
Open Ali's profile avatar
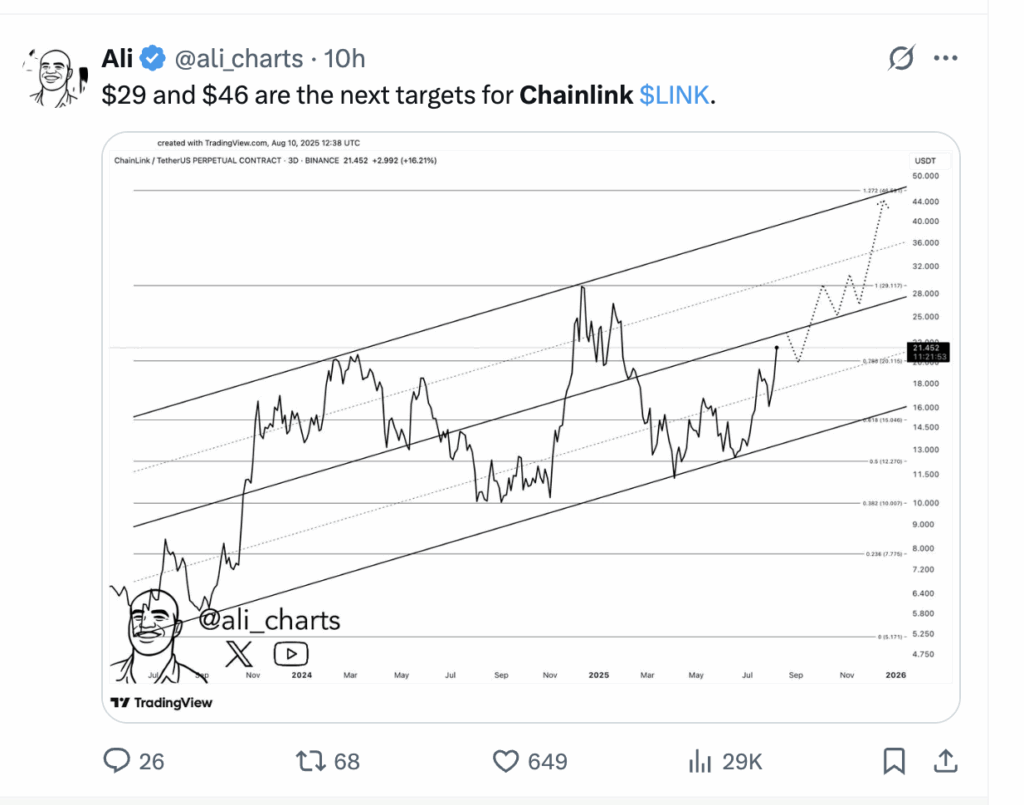(55, 78)
